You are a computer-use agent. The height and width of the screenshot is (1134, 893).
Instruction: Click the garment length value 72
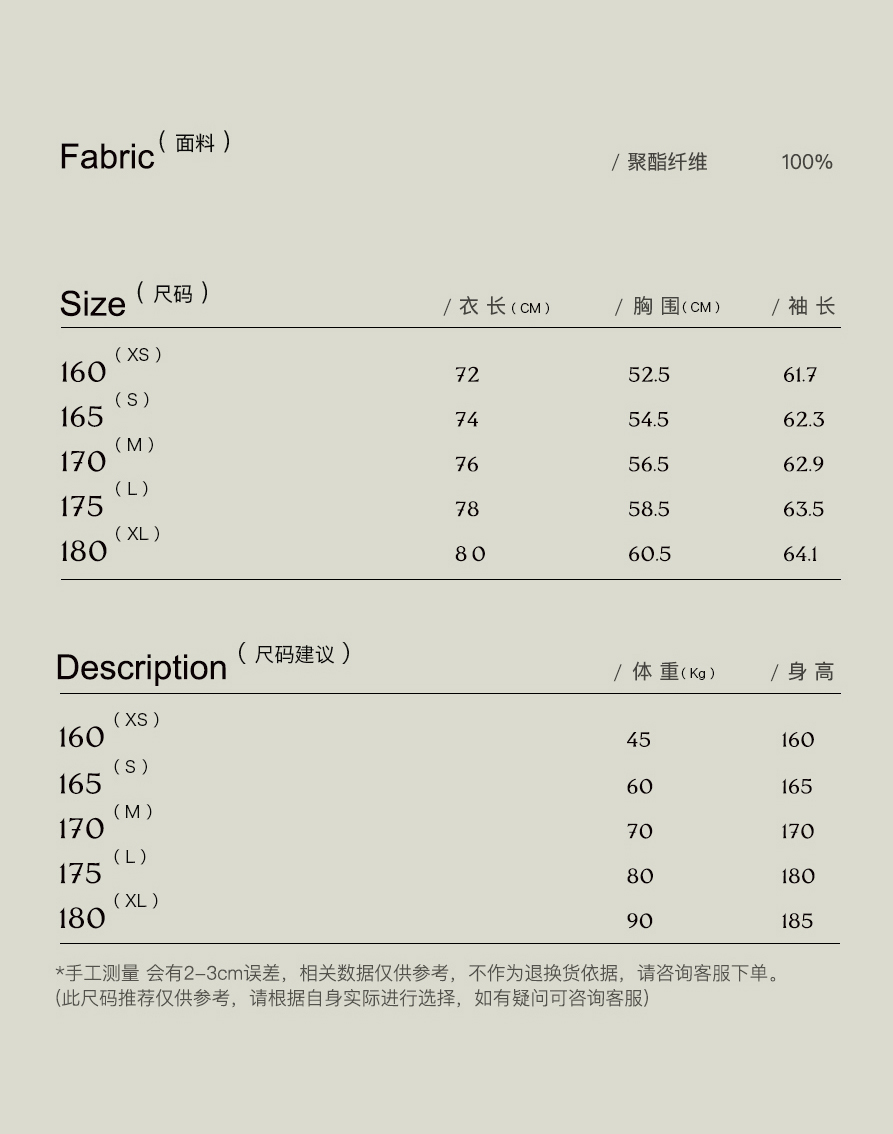tap(467, 375)
